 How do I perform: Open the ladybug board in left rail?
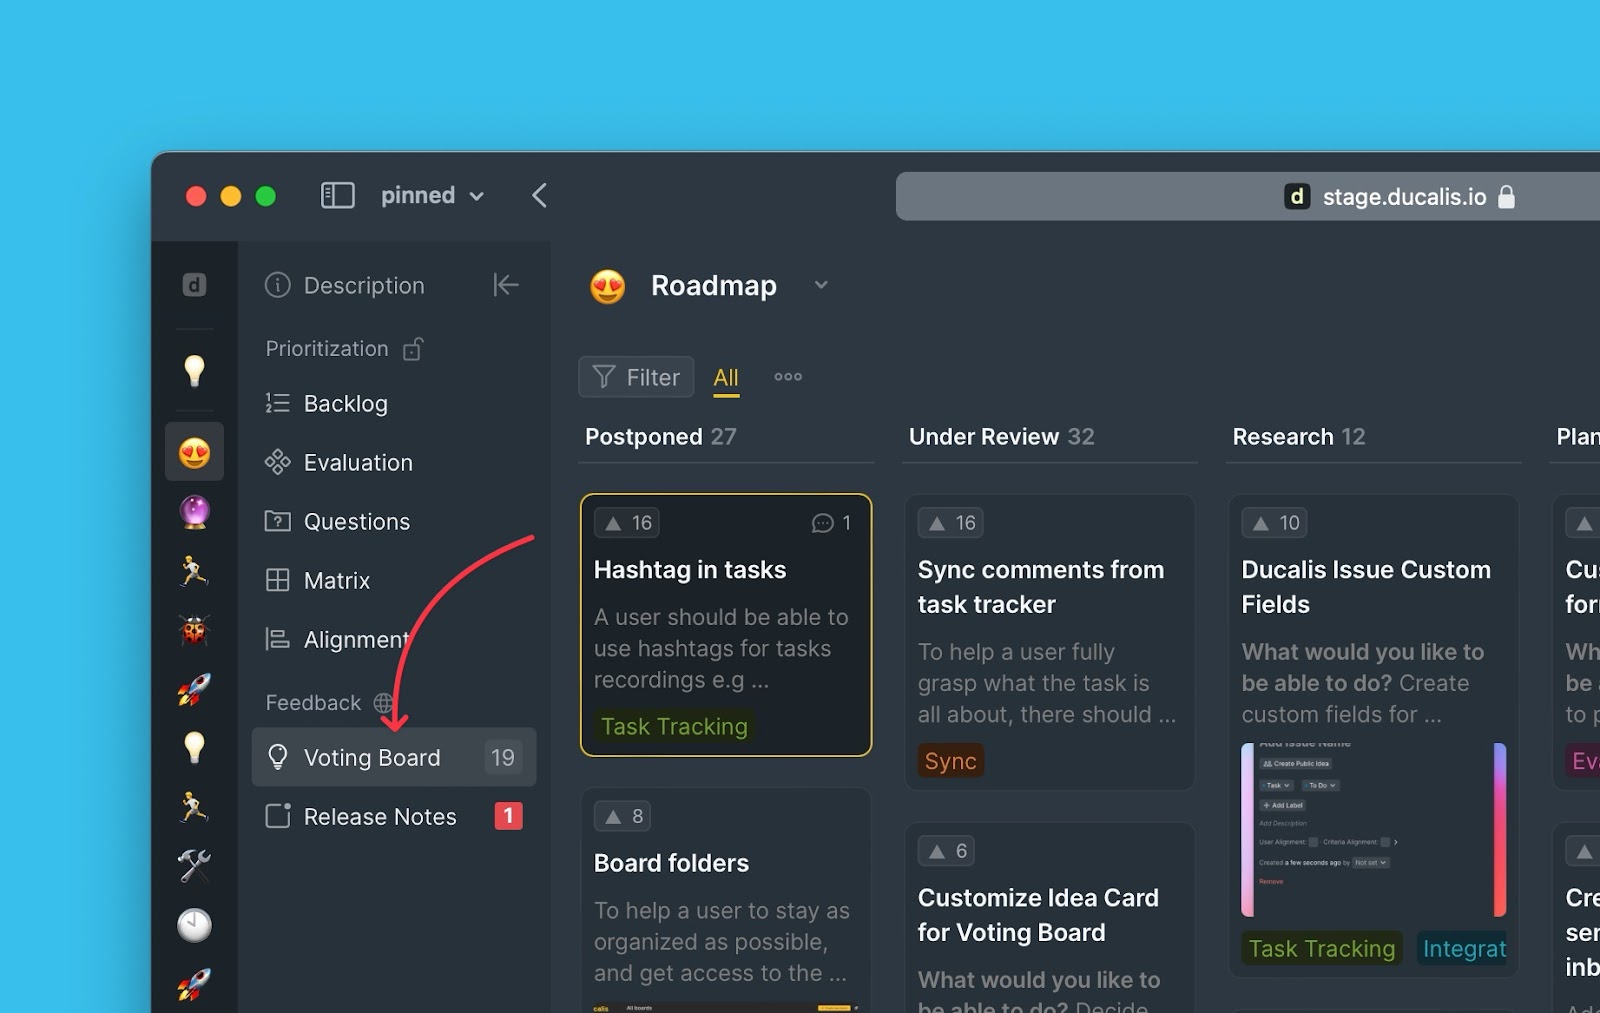[194, 630]
